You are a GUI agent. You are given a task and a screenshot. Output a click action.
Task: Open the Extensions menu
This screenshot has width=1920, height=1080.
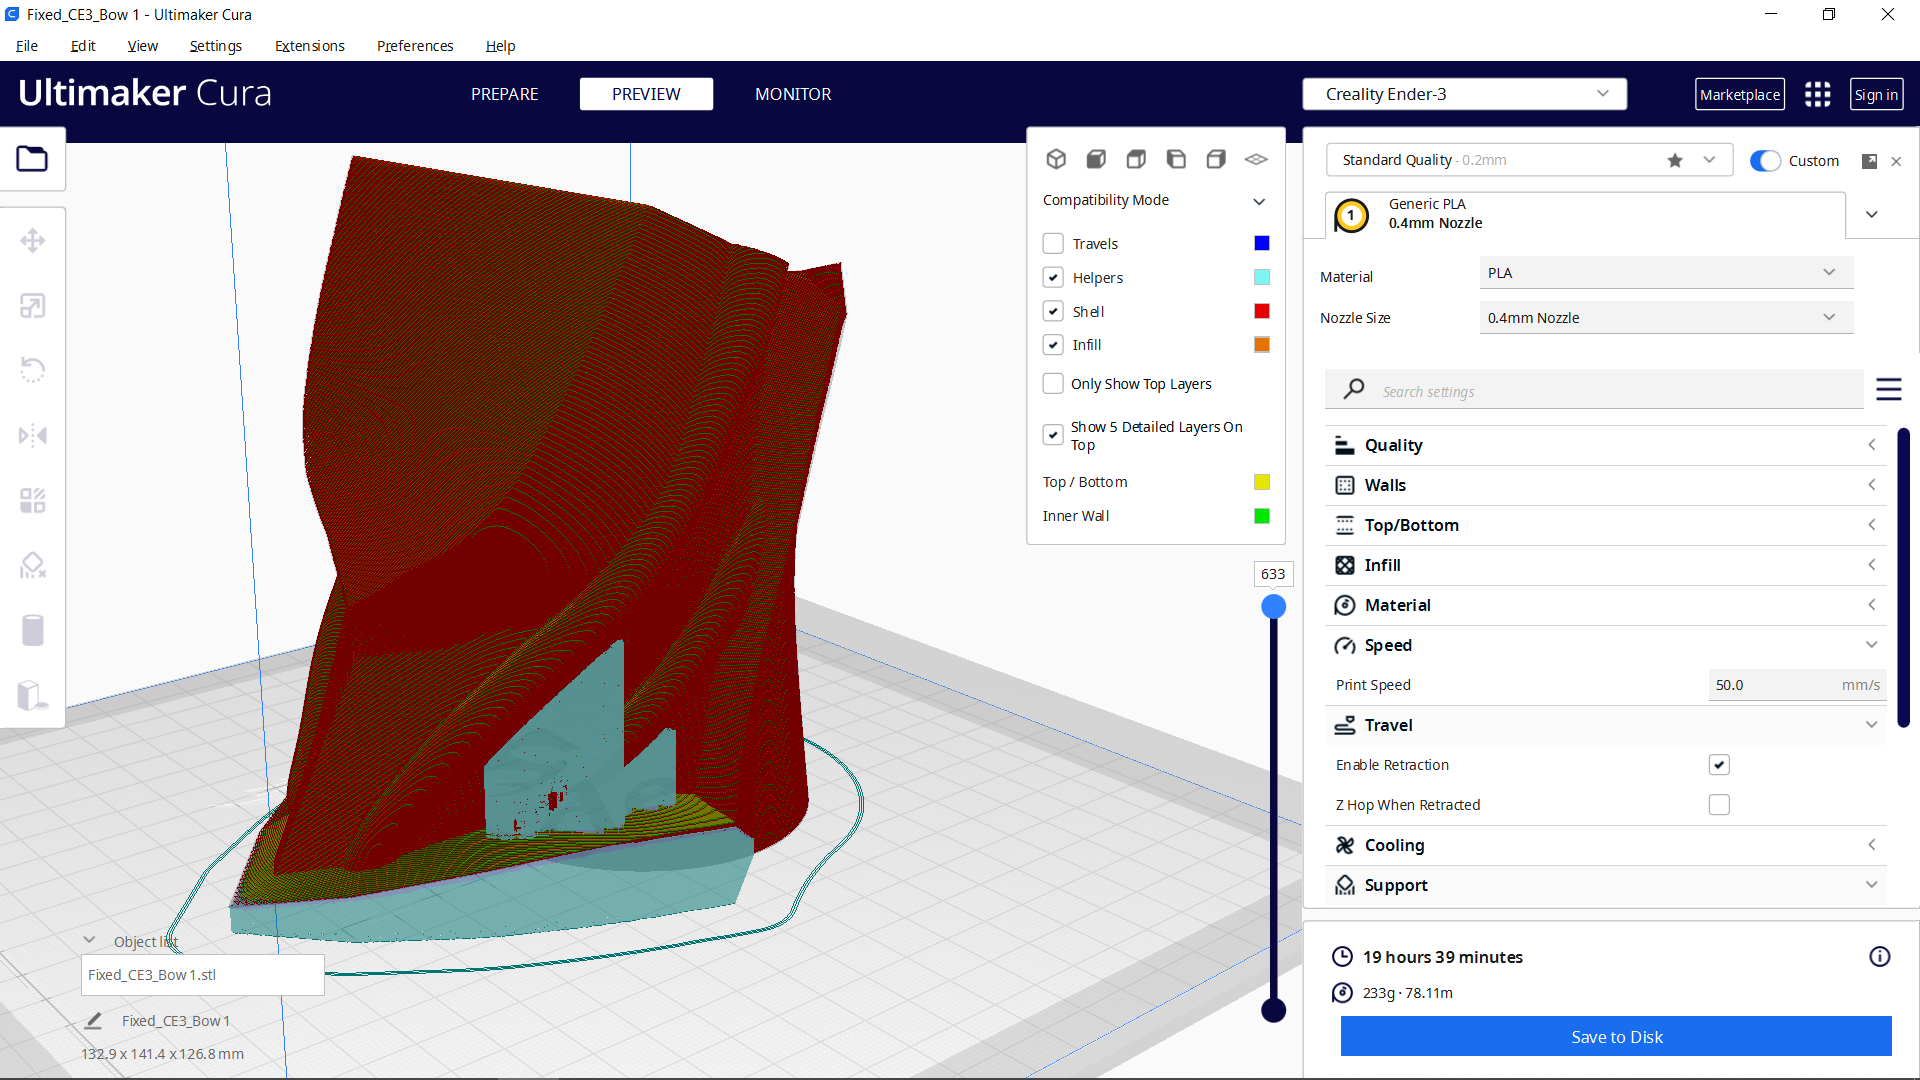coord(309,46)
